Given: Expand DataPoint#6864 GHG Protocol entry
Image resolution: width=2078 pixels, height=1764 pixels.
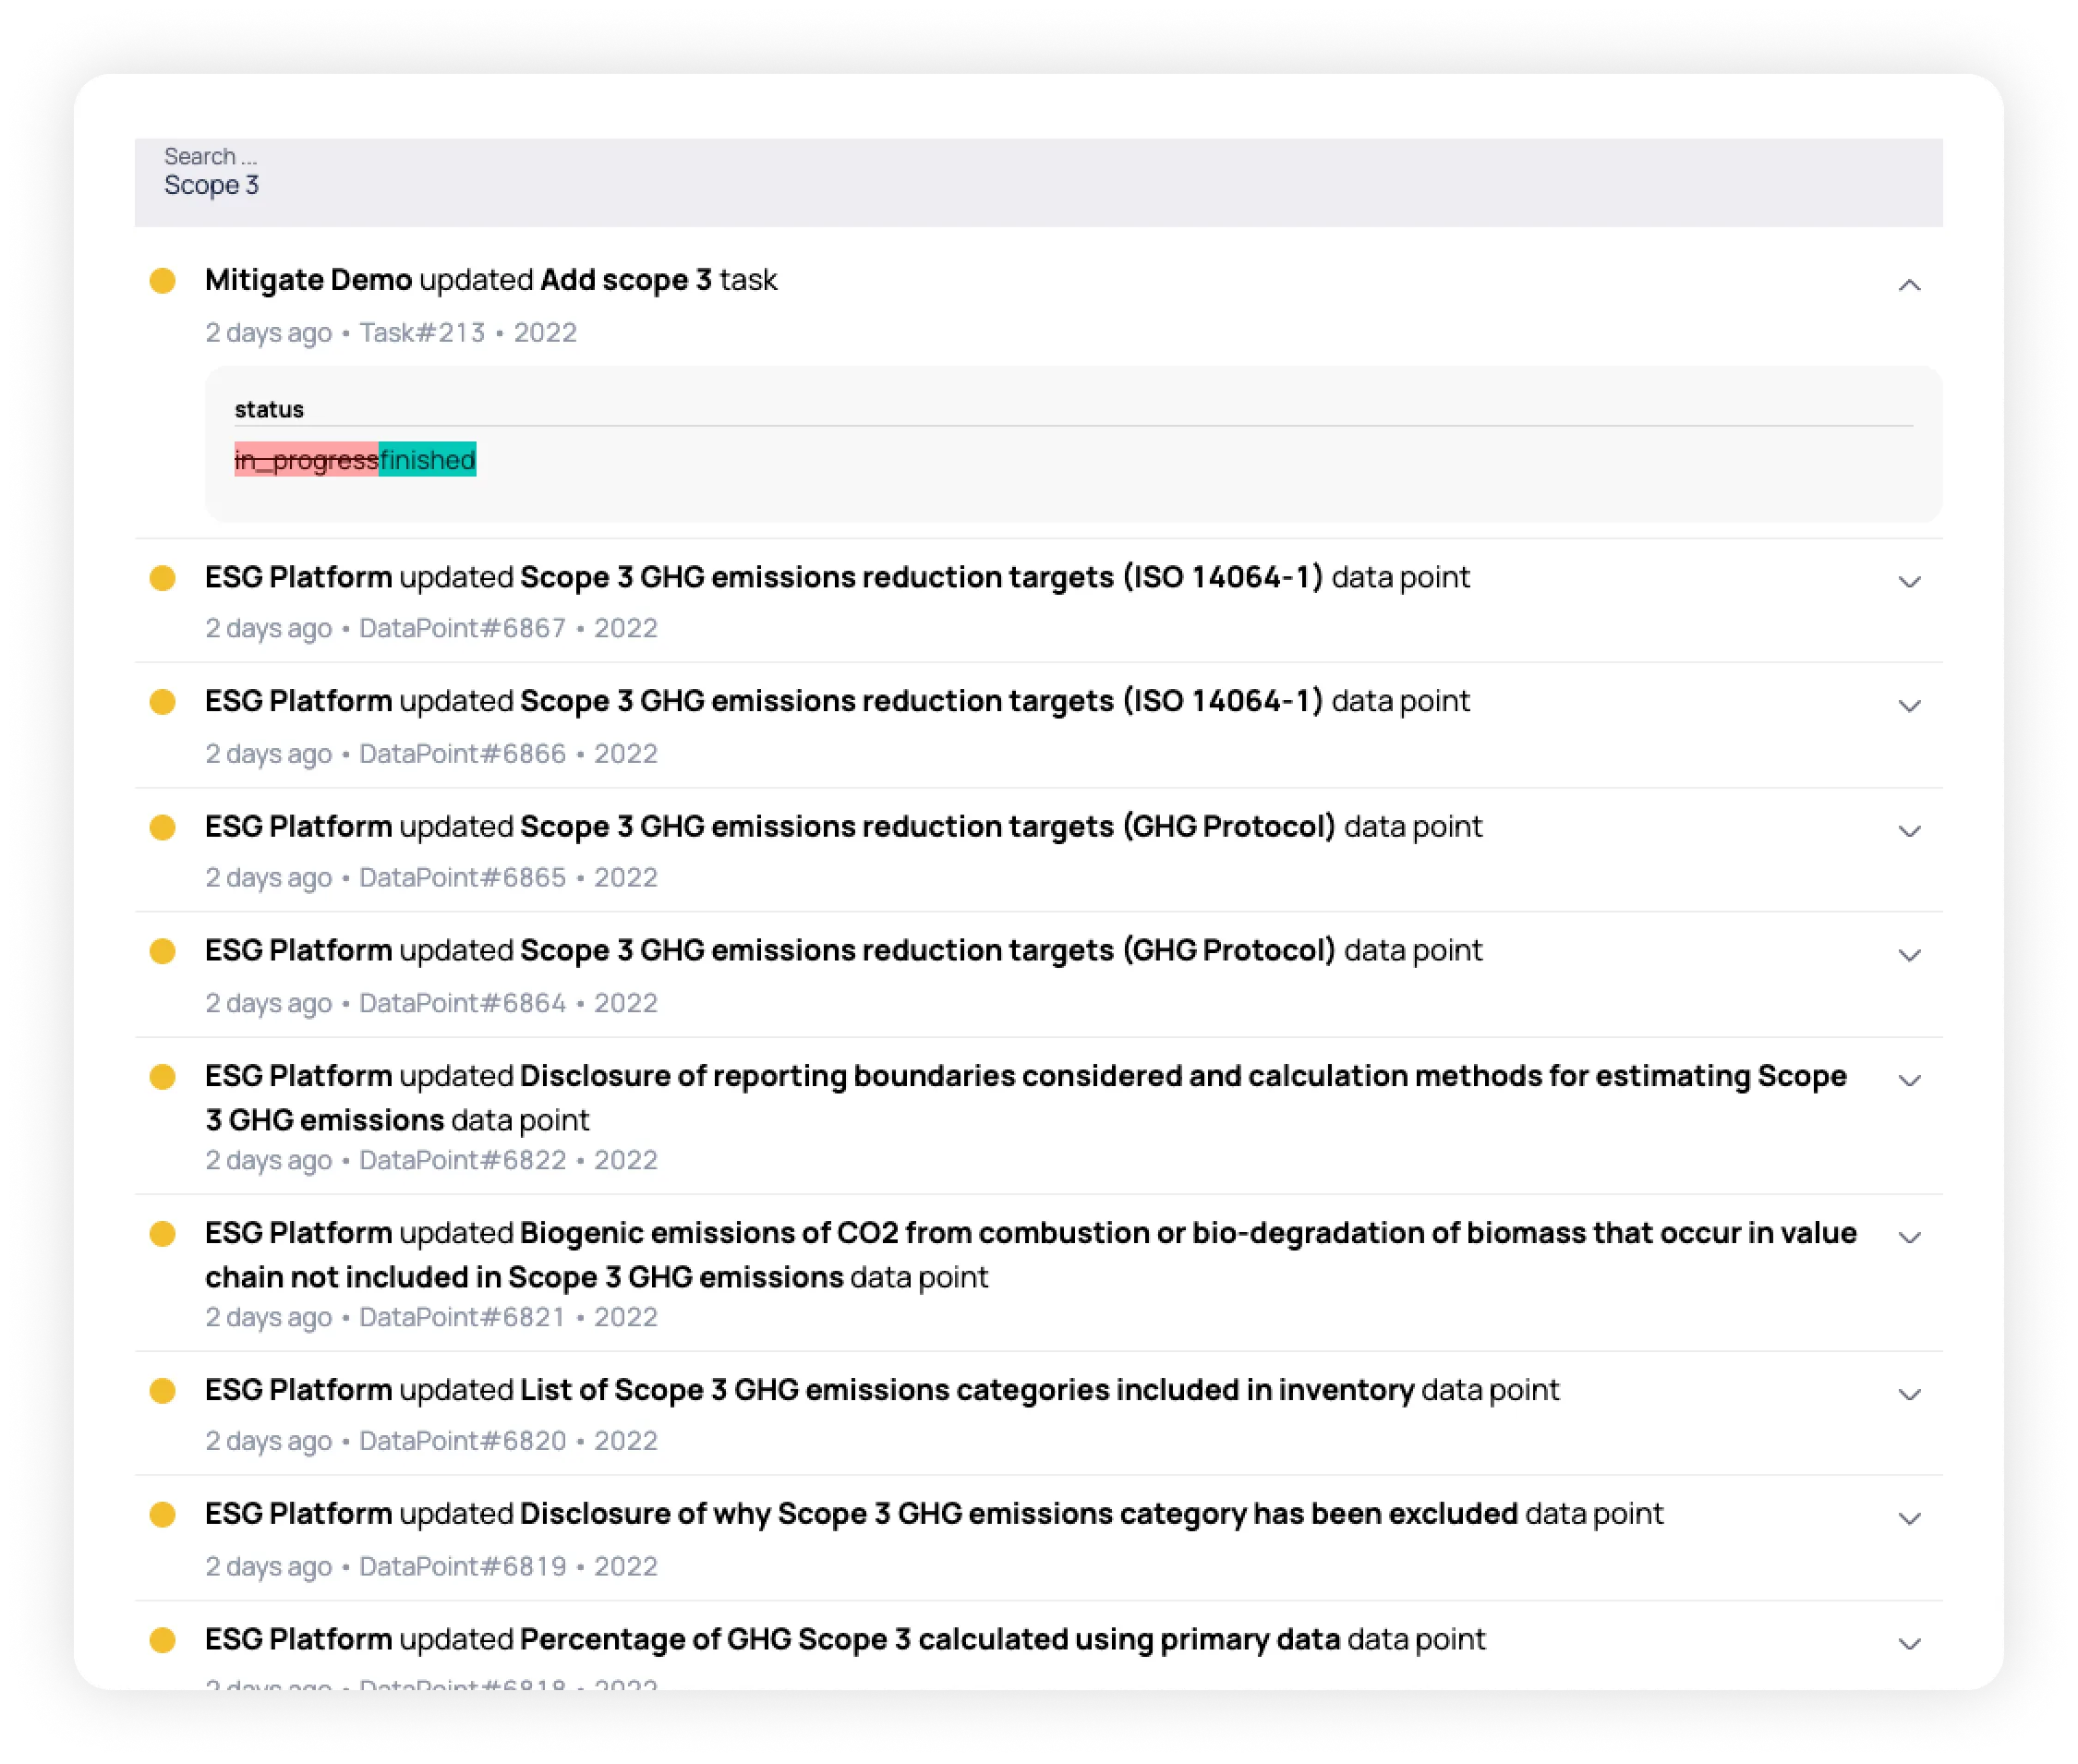Looking at the screenshot, I should click(x=1909, y=955).
